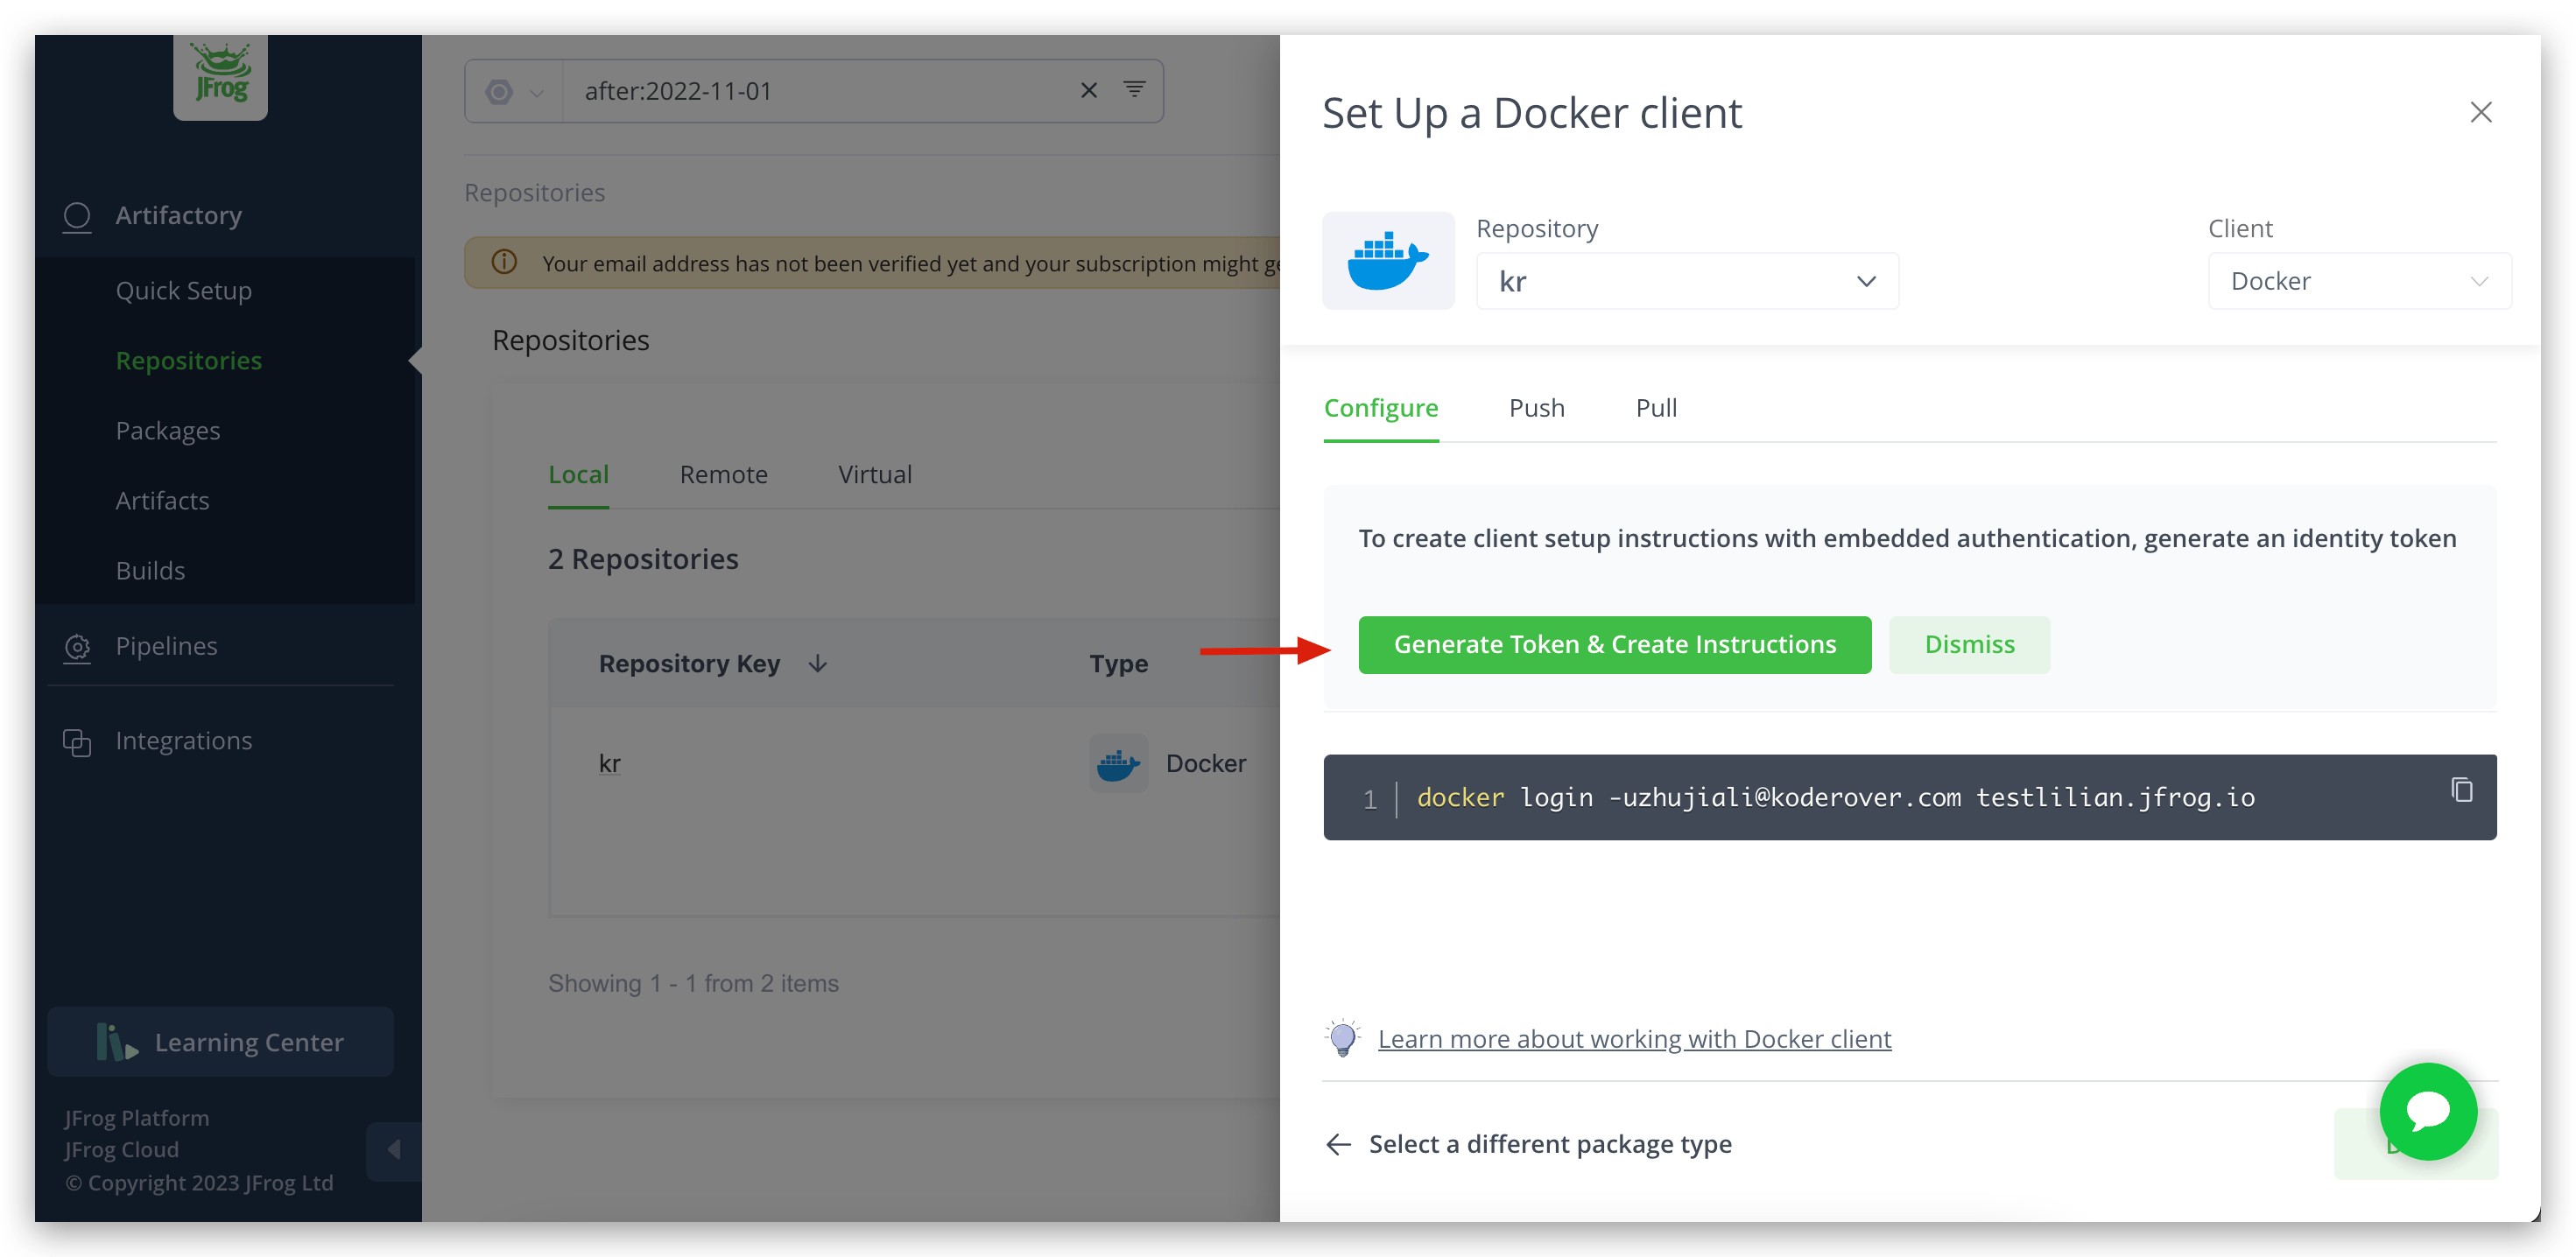Open search filter options icon
Image resolution: width=2576 pixels, height=1257 pixels.
pyautogui.click(x=1134, y=90)
